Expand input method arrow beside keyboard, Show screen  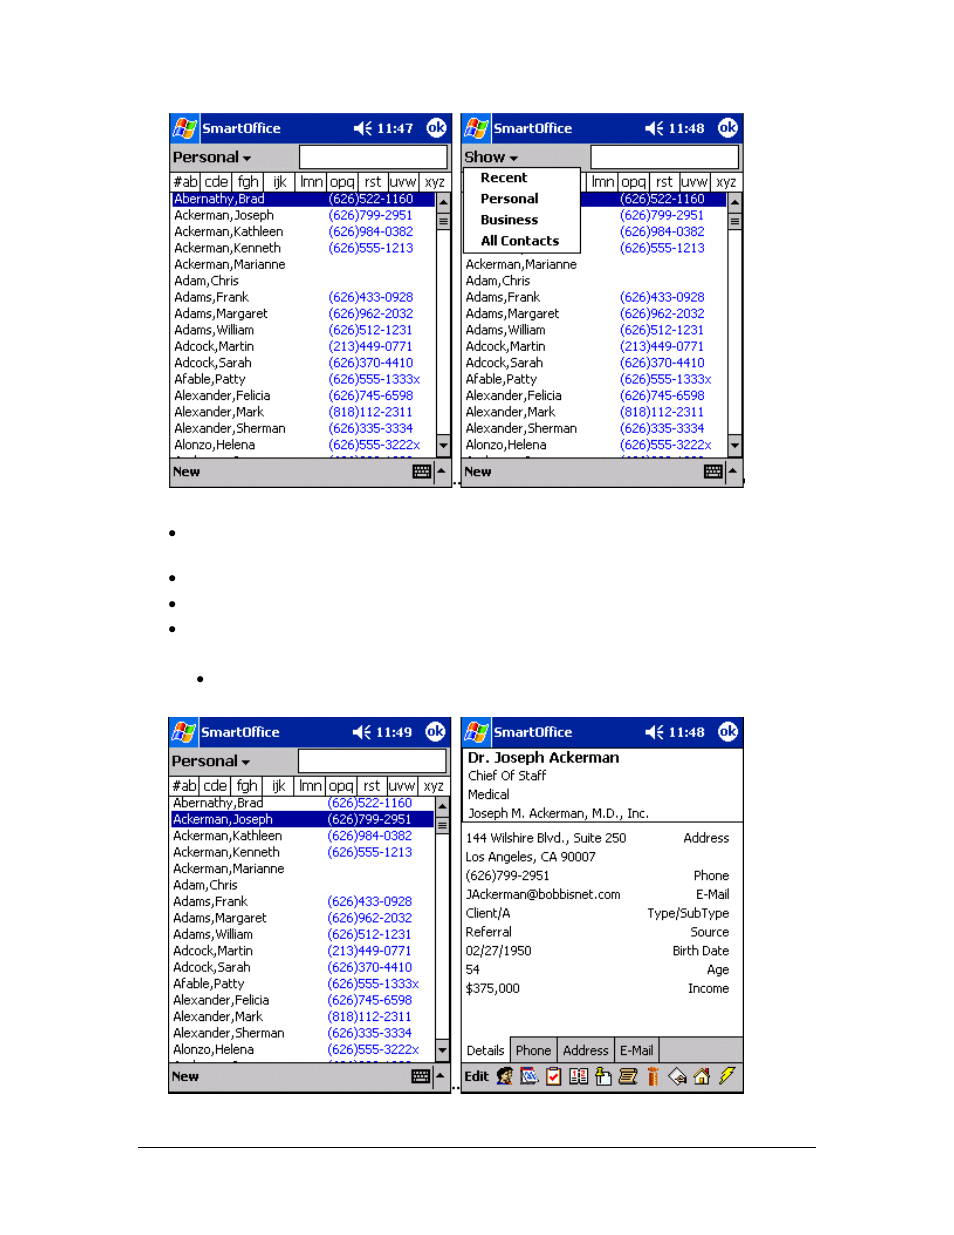(734, 472)
